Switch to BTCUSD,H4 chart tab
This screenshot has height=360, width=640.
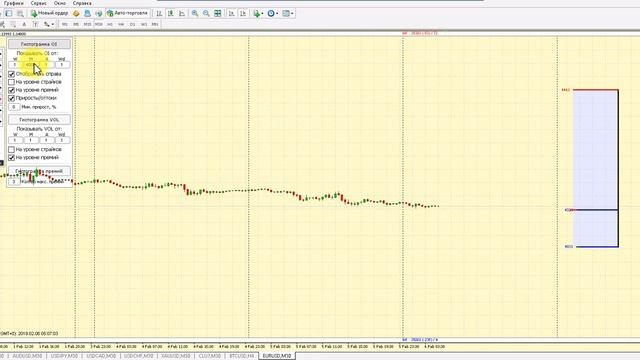click(x=242, y=356)
